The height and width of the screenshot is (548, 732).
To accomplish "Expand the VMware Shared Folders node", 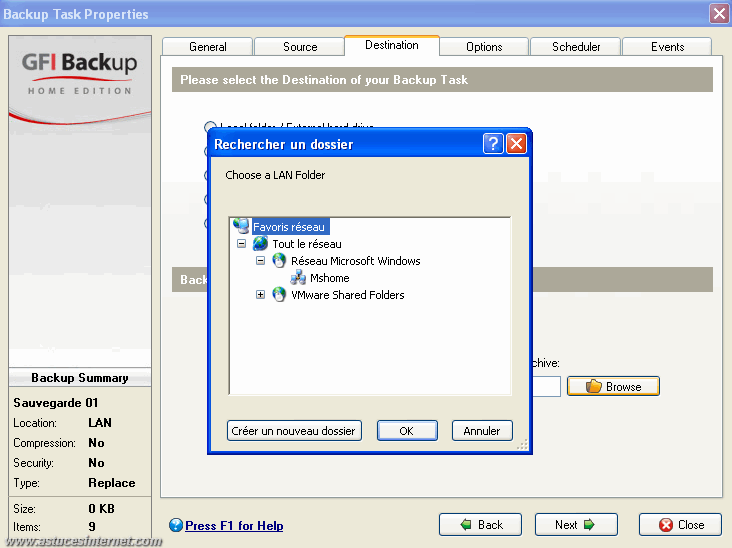I will pos(260,295).
